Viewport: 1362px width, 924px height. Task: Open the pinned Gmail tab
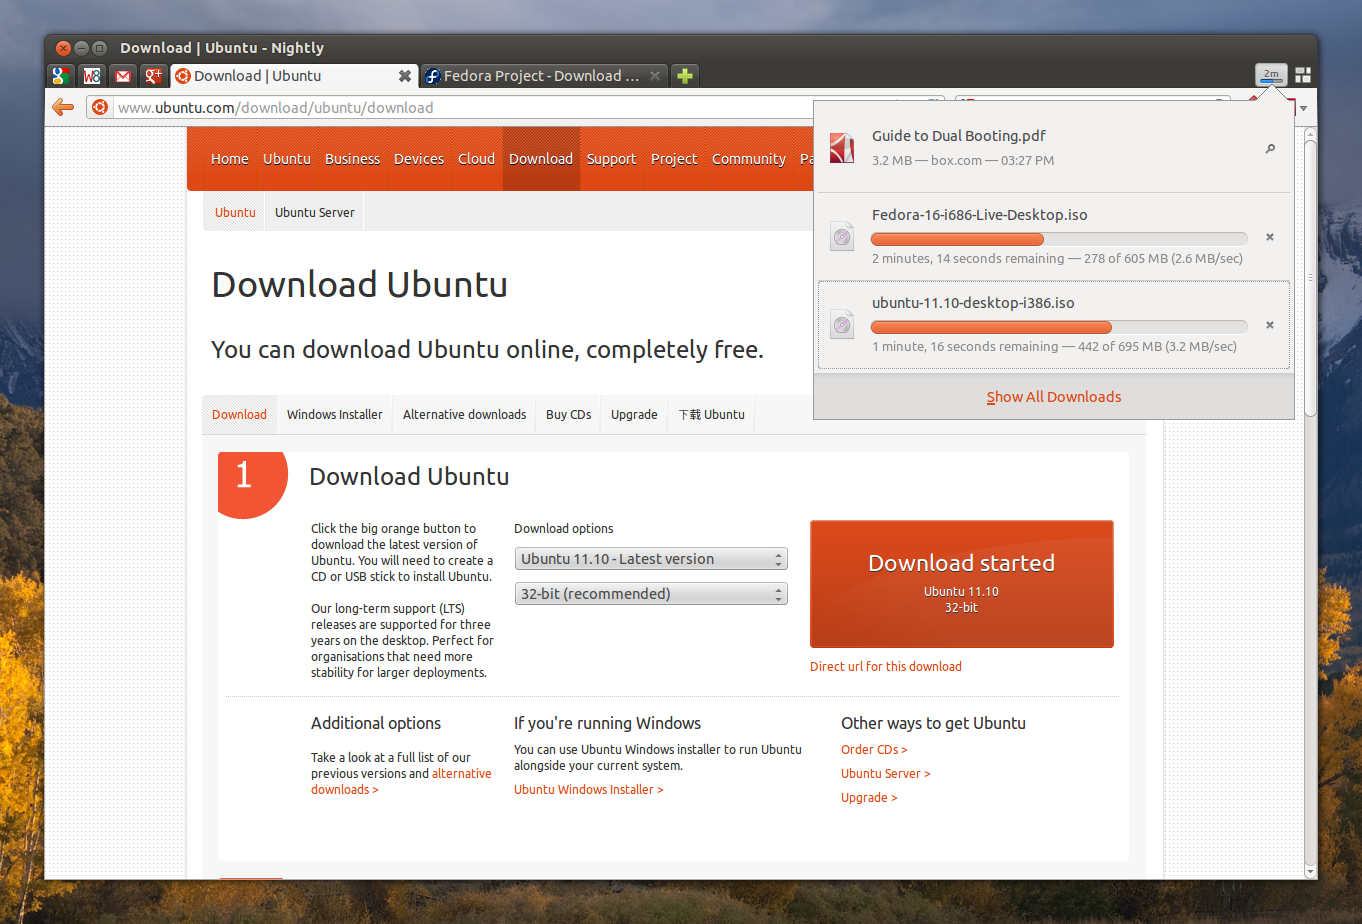123,76
